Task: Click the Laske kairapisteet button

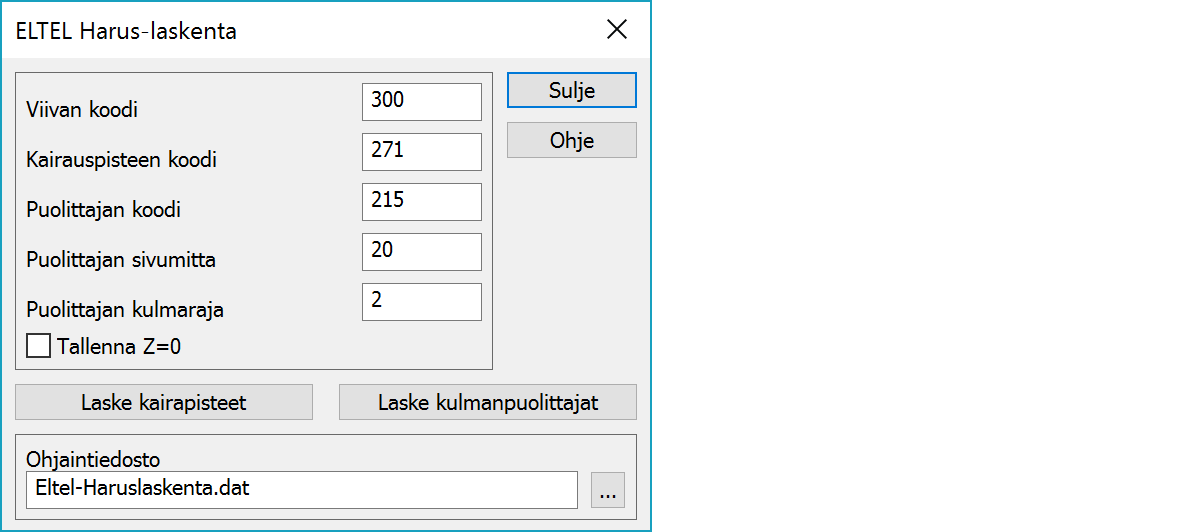Action: coord(164,402)
